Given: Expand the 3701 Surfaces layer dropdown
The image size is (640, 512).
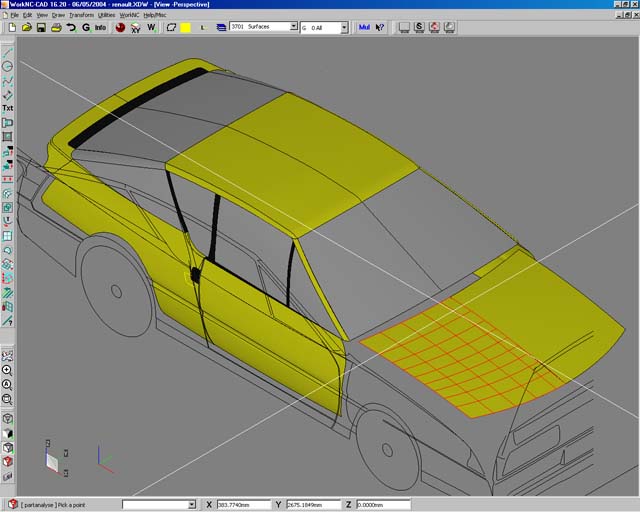Looking at the screenshot, I should point(292,28).
